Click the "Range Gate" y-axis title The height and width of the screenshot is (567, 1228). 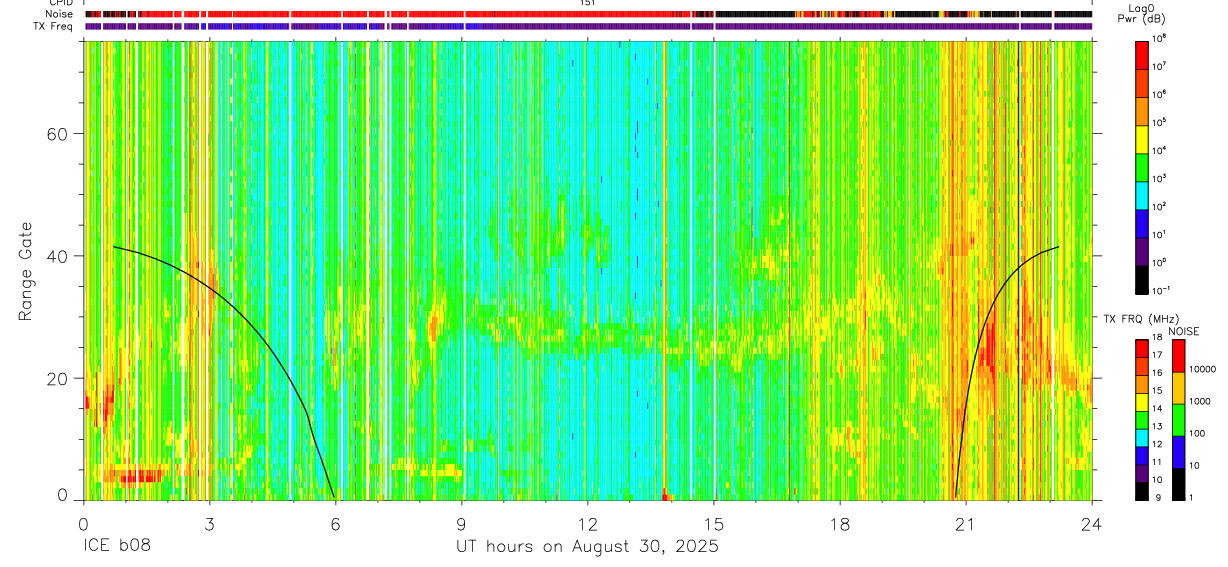(x=26, y=271)
